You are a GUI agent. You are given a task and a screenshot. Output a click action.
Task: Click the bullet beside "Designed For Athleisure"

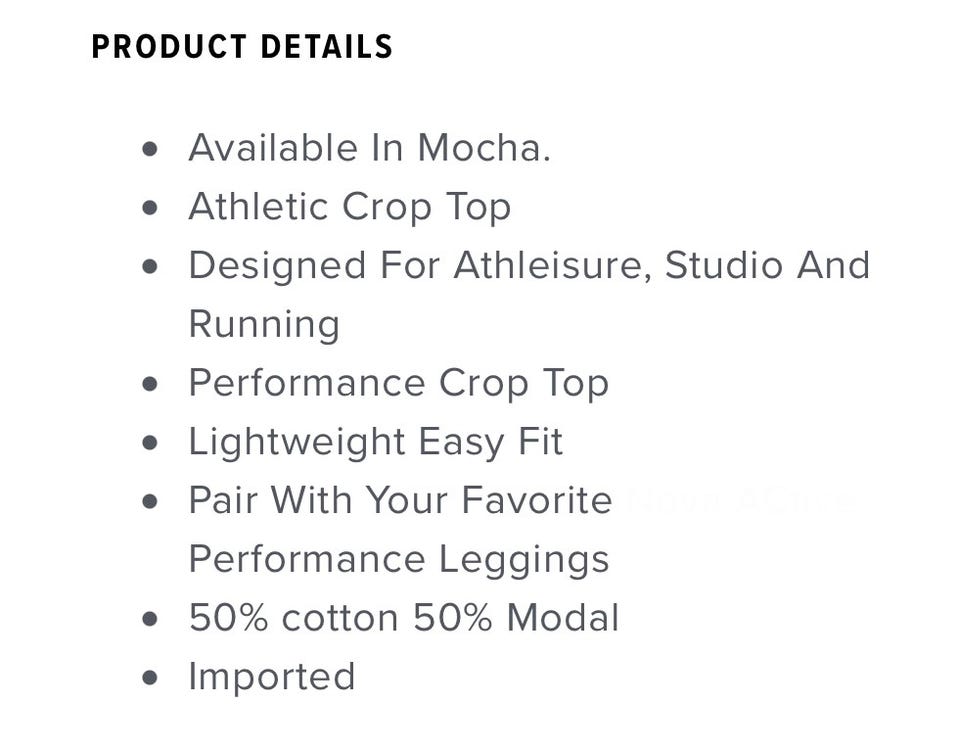pos(151,266)
